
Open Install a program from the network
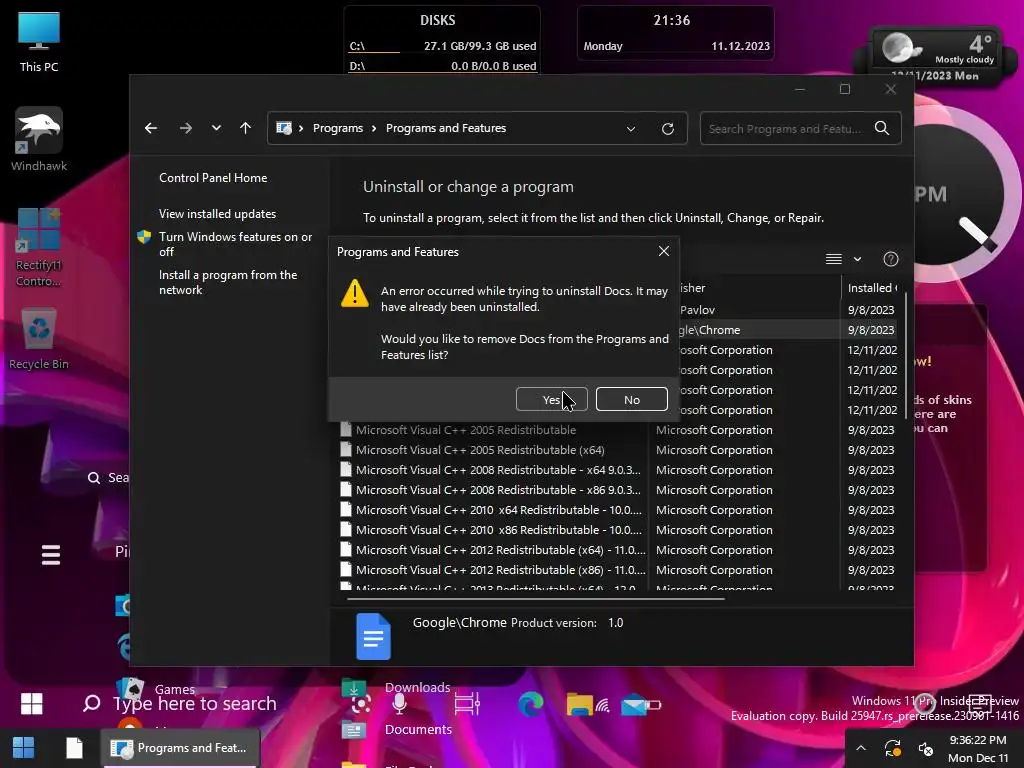click(228, 282)
